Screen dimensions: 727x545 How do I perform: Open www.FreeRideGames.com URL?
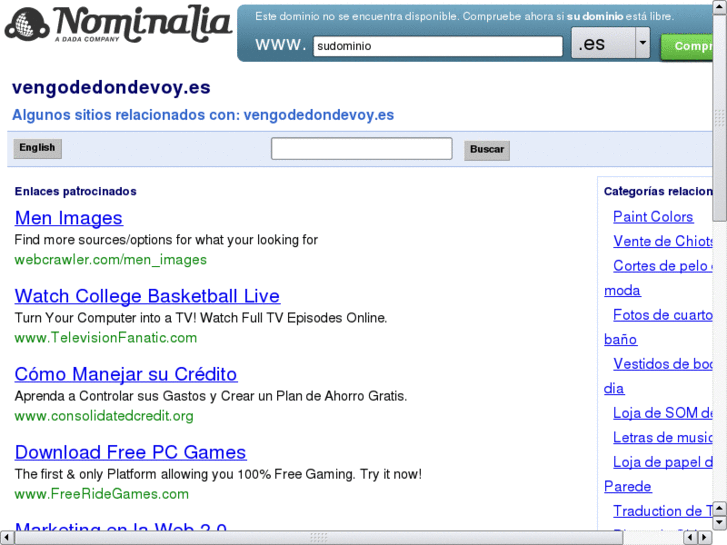(102, 494)
